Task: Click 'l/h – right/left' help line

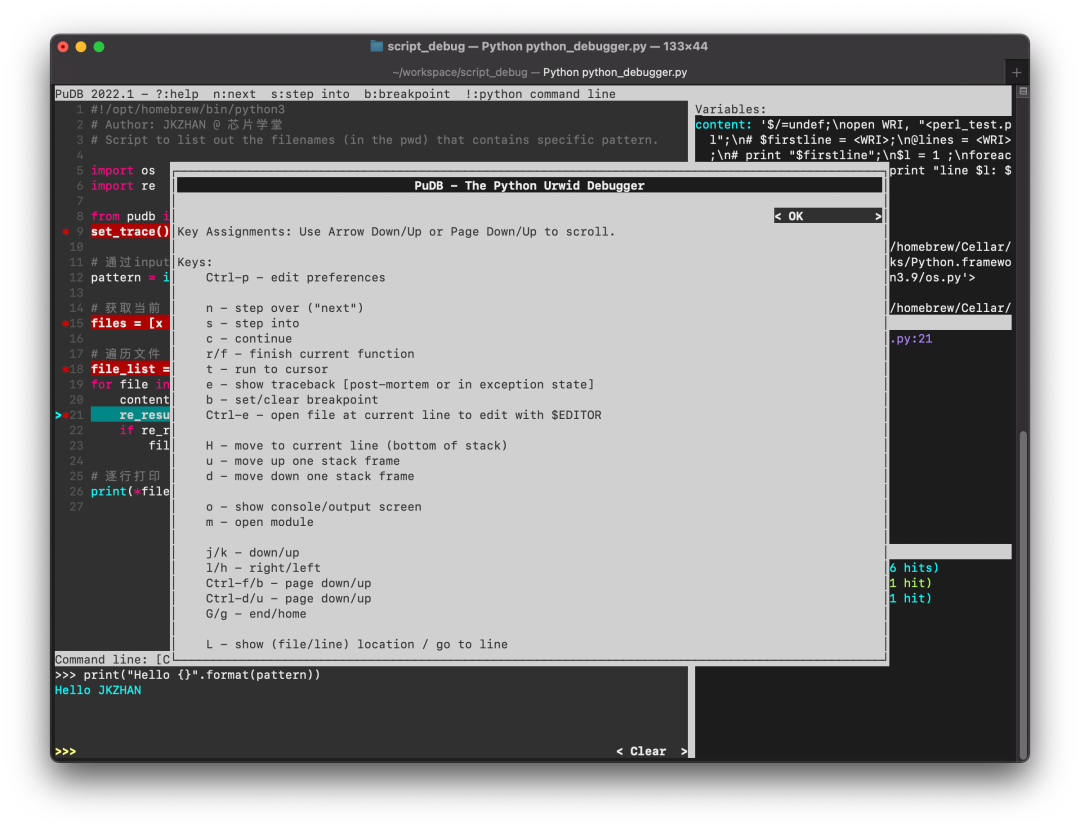Action: click(x=263, y=568)
